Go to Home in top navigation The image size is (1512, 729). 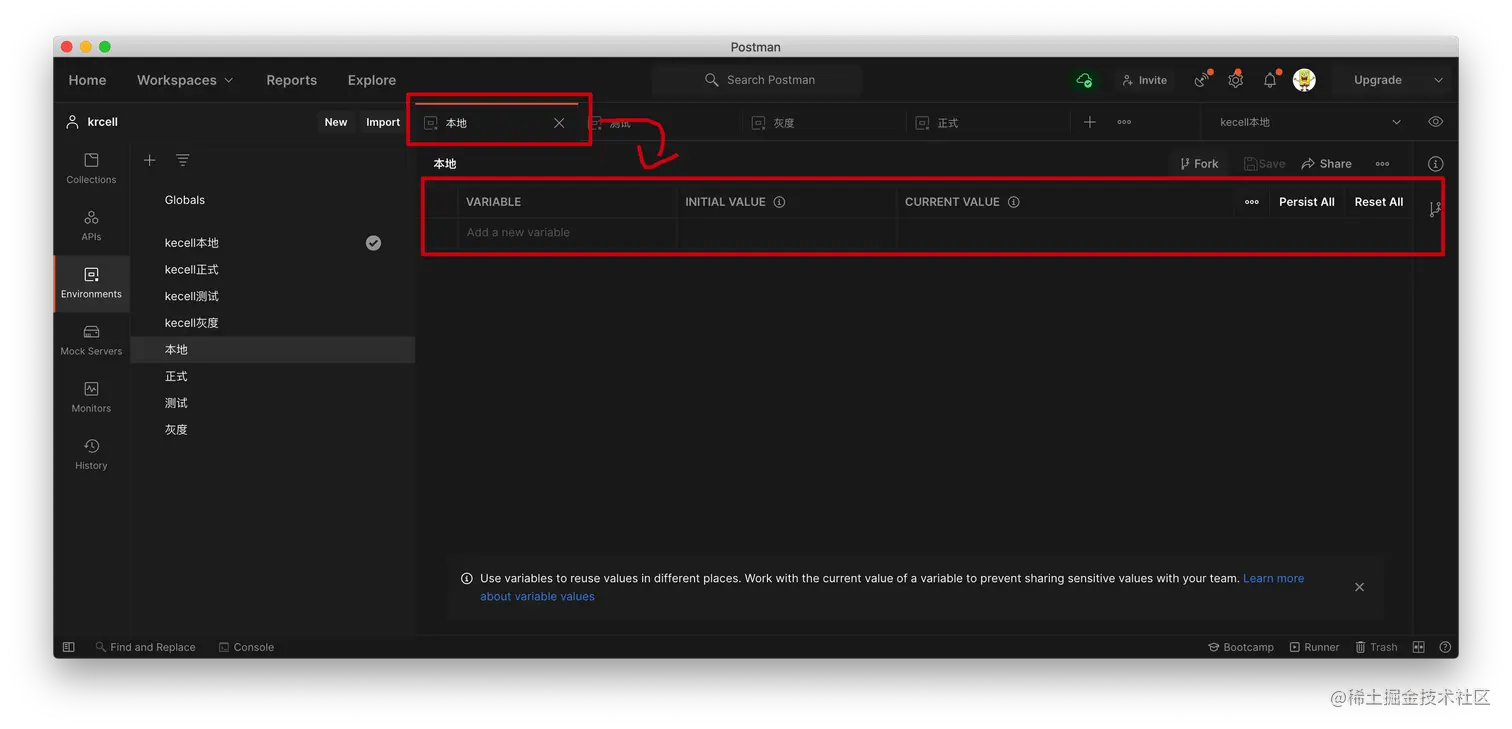point(87,80)
